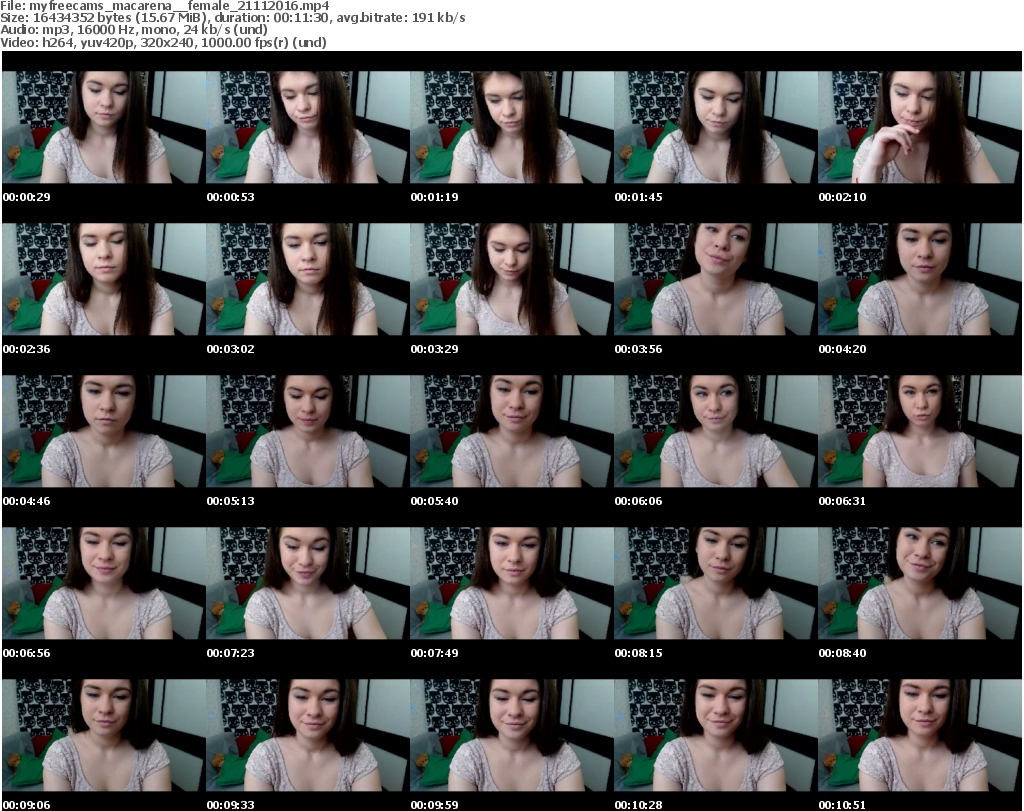This screenshot has width=1024, height=811.
Task: Select the thumbnail at timestamp 00:08:40
Action: pos(920,583)
